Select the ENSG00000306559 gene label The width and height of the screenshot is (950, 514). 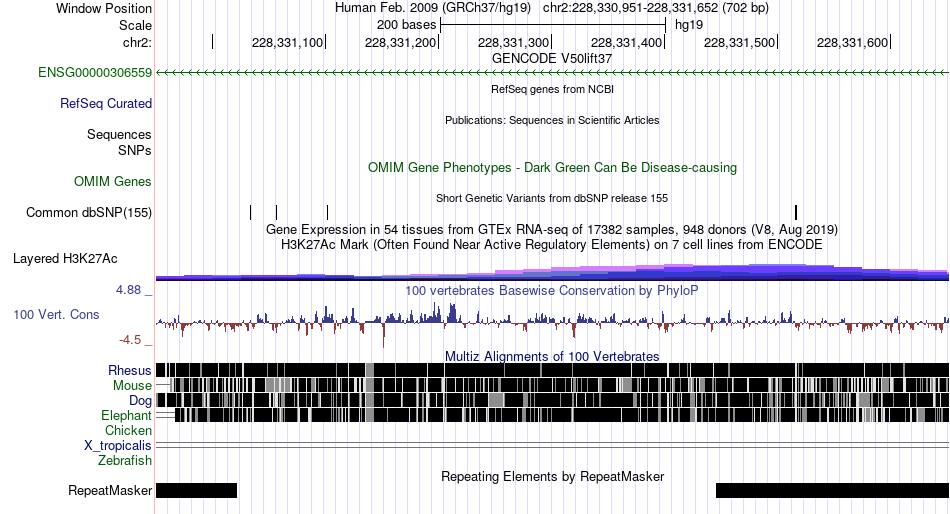click(x=95, y=73)
